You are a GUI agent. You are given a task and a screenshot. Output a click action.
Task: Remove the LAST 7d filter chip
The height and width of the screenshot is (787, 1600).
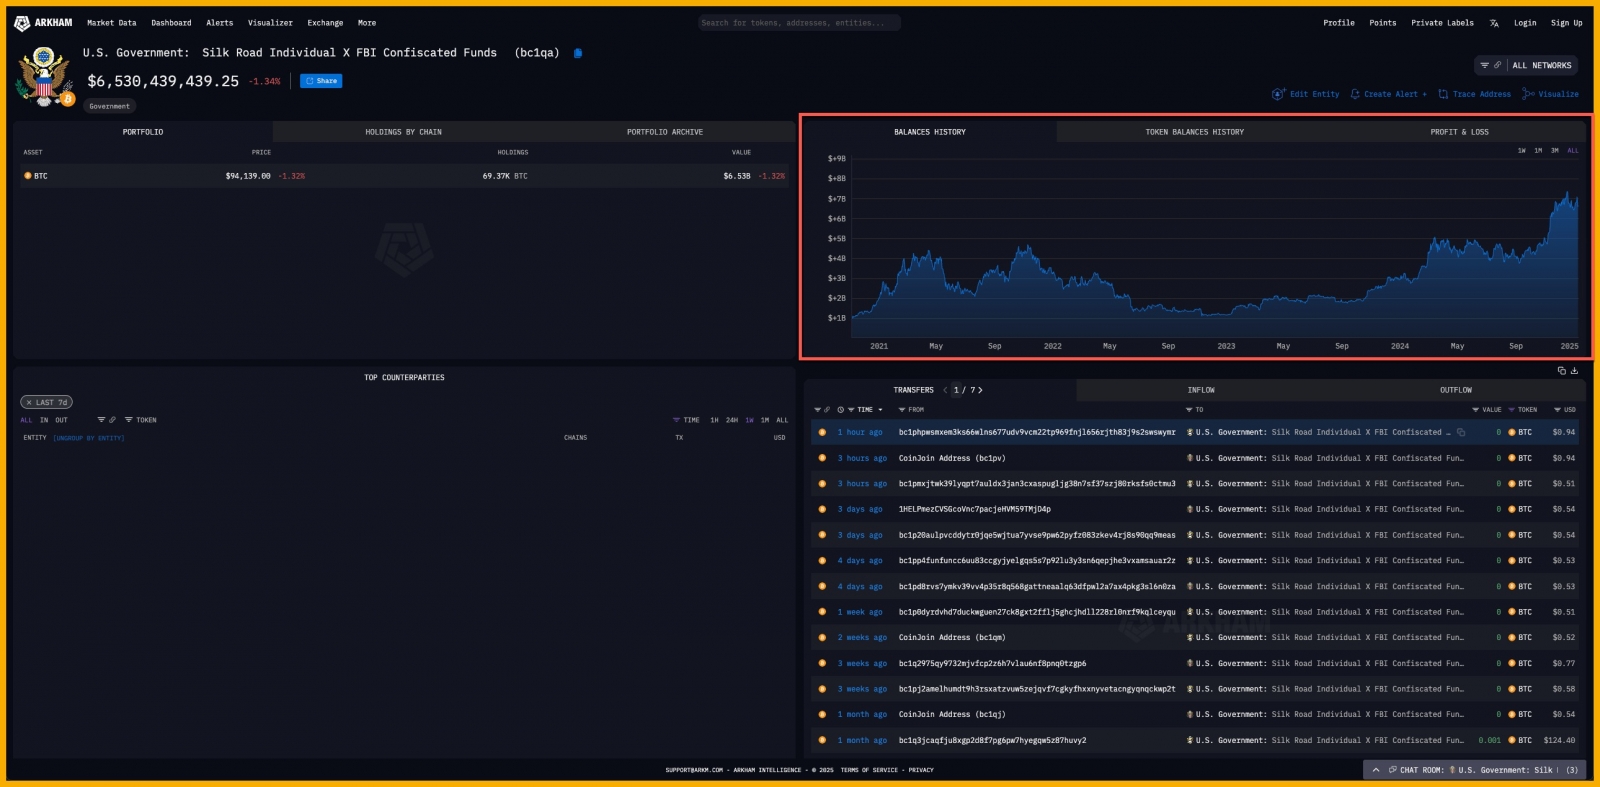(x=29, y=403)
